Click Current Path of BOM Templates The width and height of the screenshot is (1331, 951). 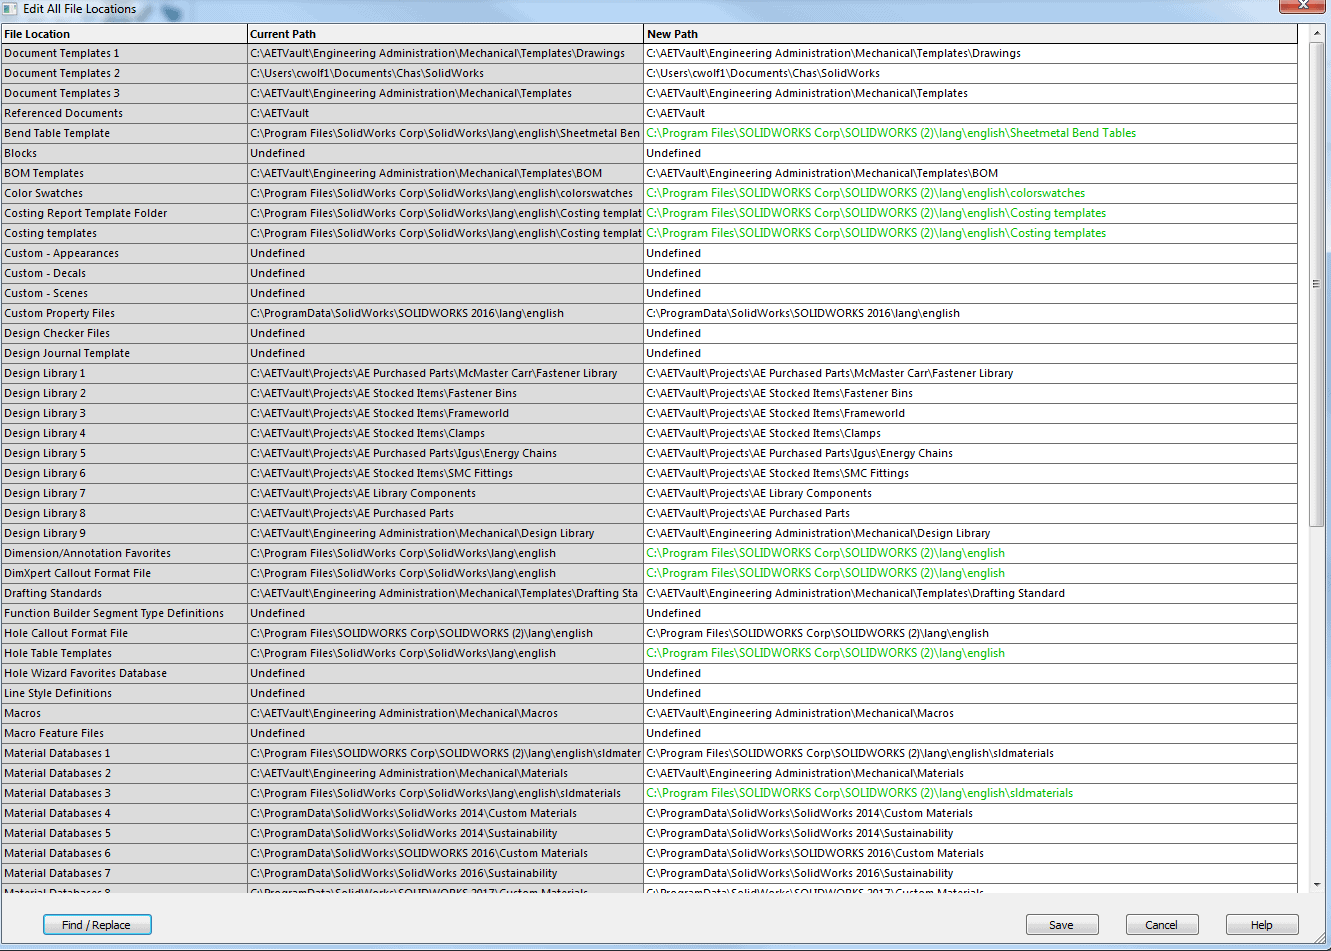[x=445, y=173]
